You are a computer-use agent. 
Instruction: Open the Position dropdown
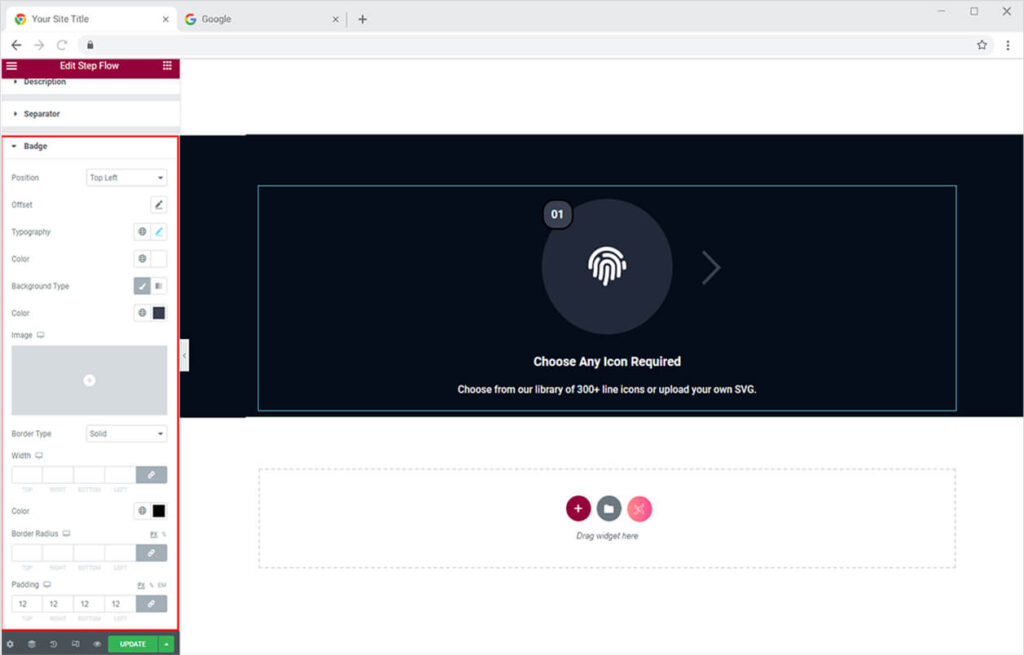tap(127, 178)
